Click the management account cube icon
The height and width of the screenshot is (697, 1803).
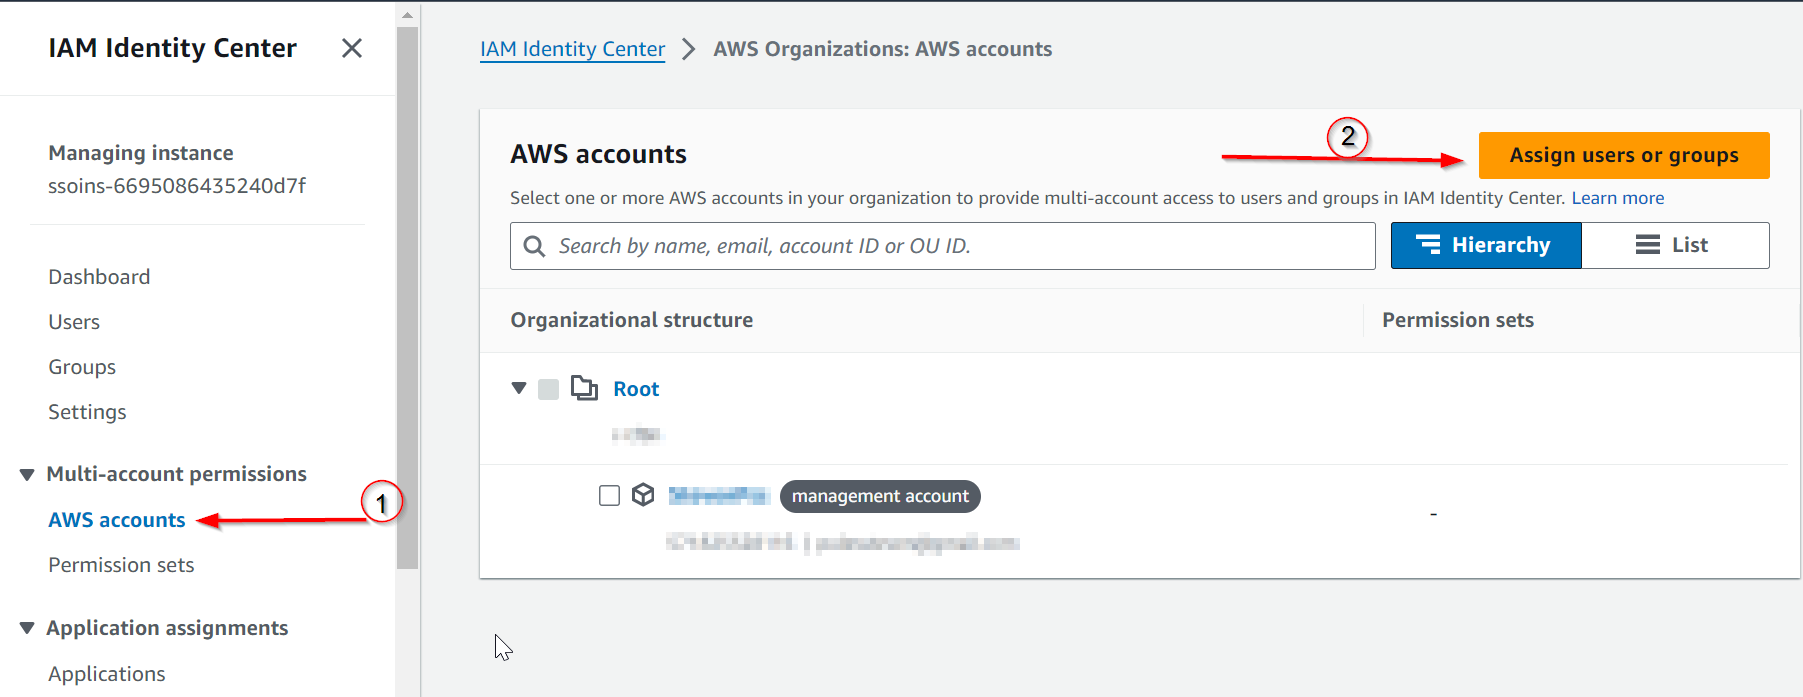[643, 495]
